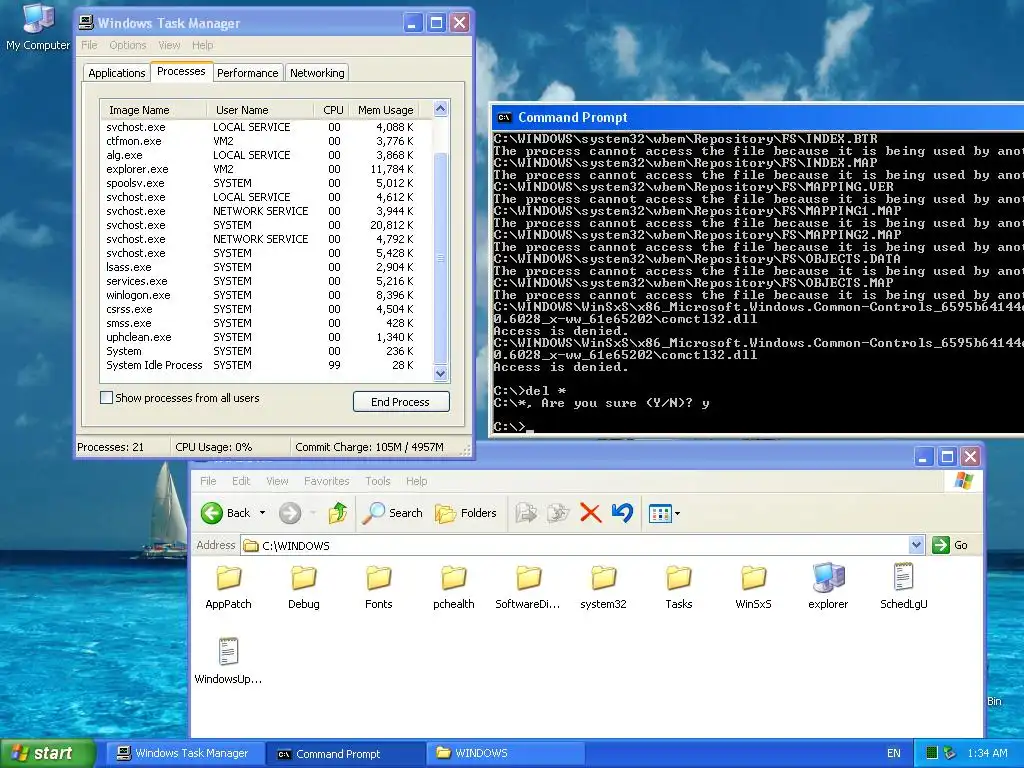The width and height of the screenshot is (1024, 768).
Task: Select the Debug folder
Action: point(304,587)
